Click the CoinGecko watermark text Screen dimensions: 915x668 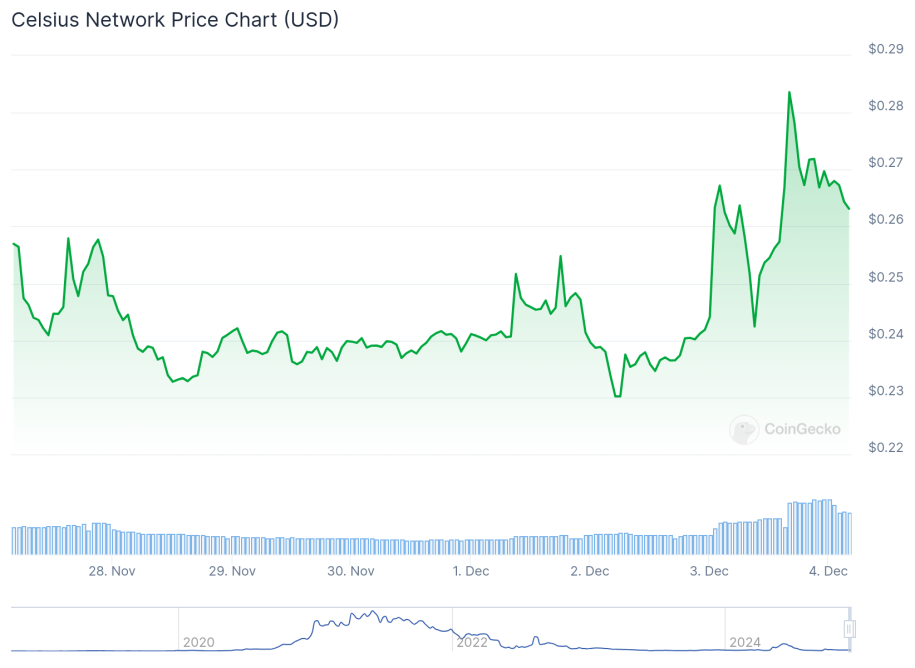[802, 429]
